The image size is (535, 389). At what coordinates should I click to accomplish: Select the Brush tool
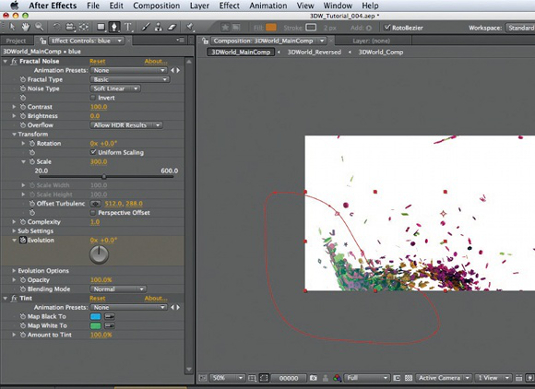tap(146, 27)
